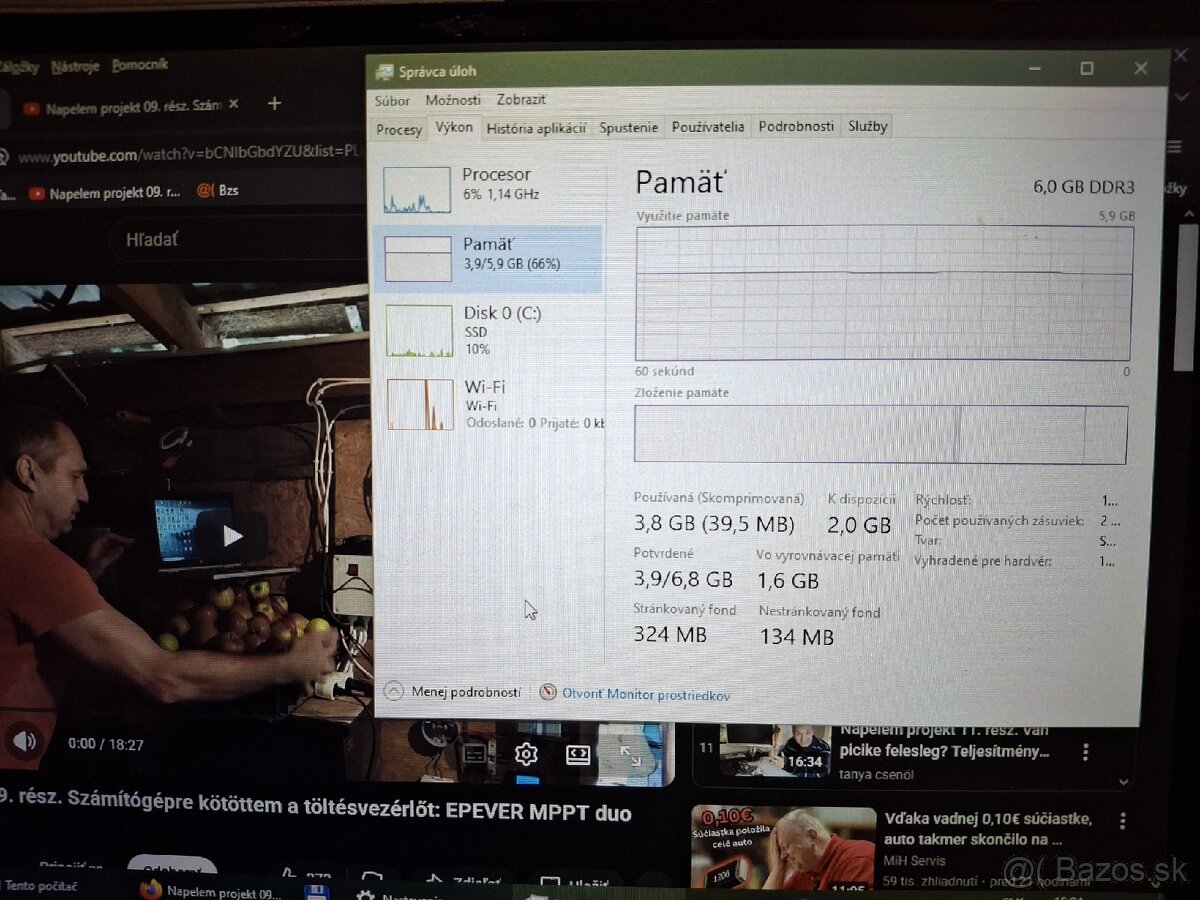Click the Nastavenia gear in the taskbar
Screen dimensions: 1200x900
point(367,896)
